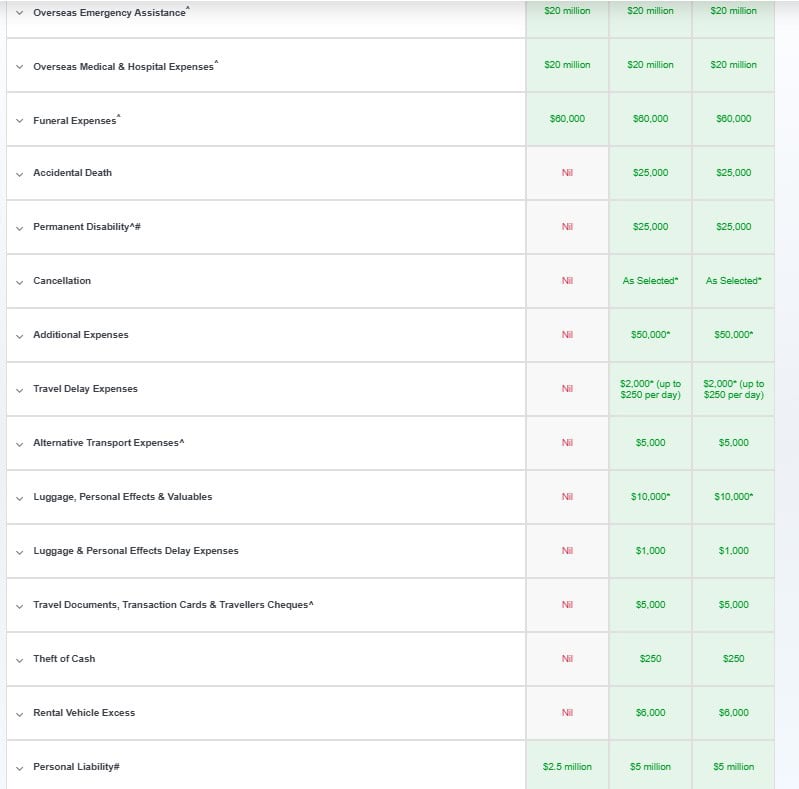Expand the Cancellation row chevron
The image size is (799, 789).
tap(19, 281)
